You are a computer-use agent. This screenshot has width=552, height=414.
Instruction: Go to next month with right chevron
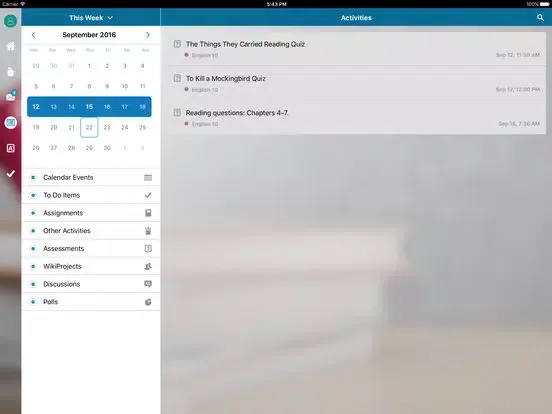[x=148, y=35]
